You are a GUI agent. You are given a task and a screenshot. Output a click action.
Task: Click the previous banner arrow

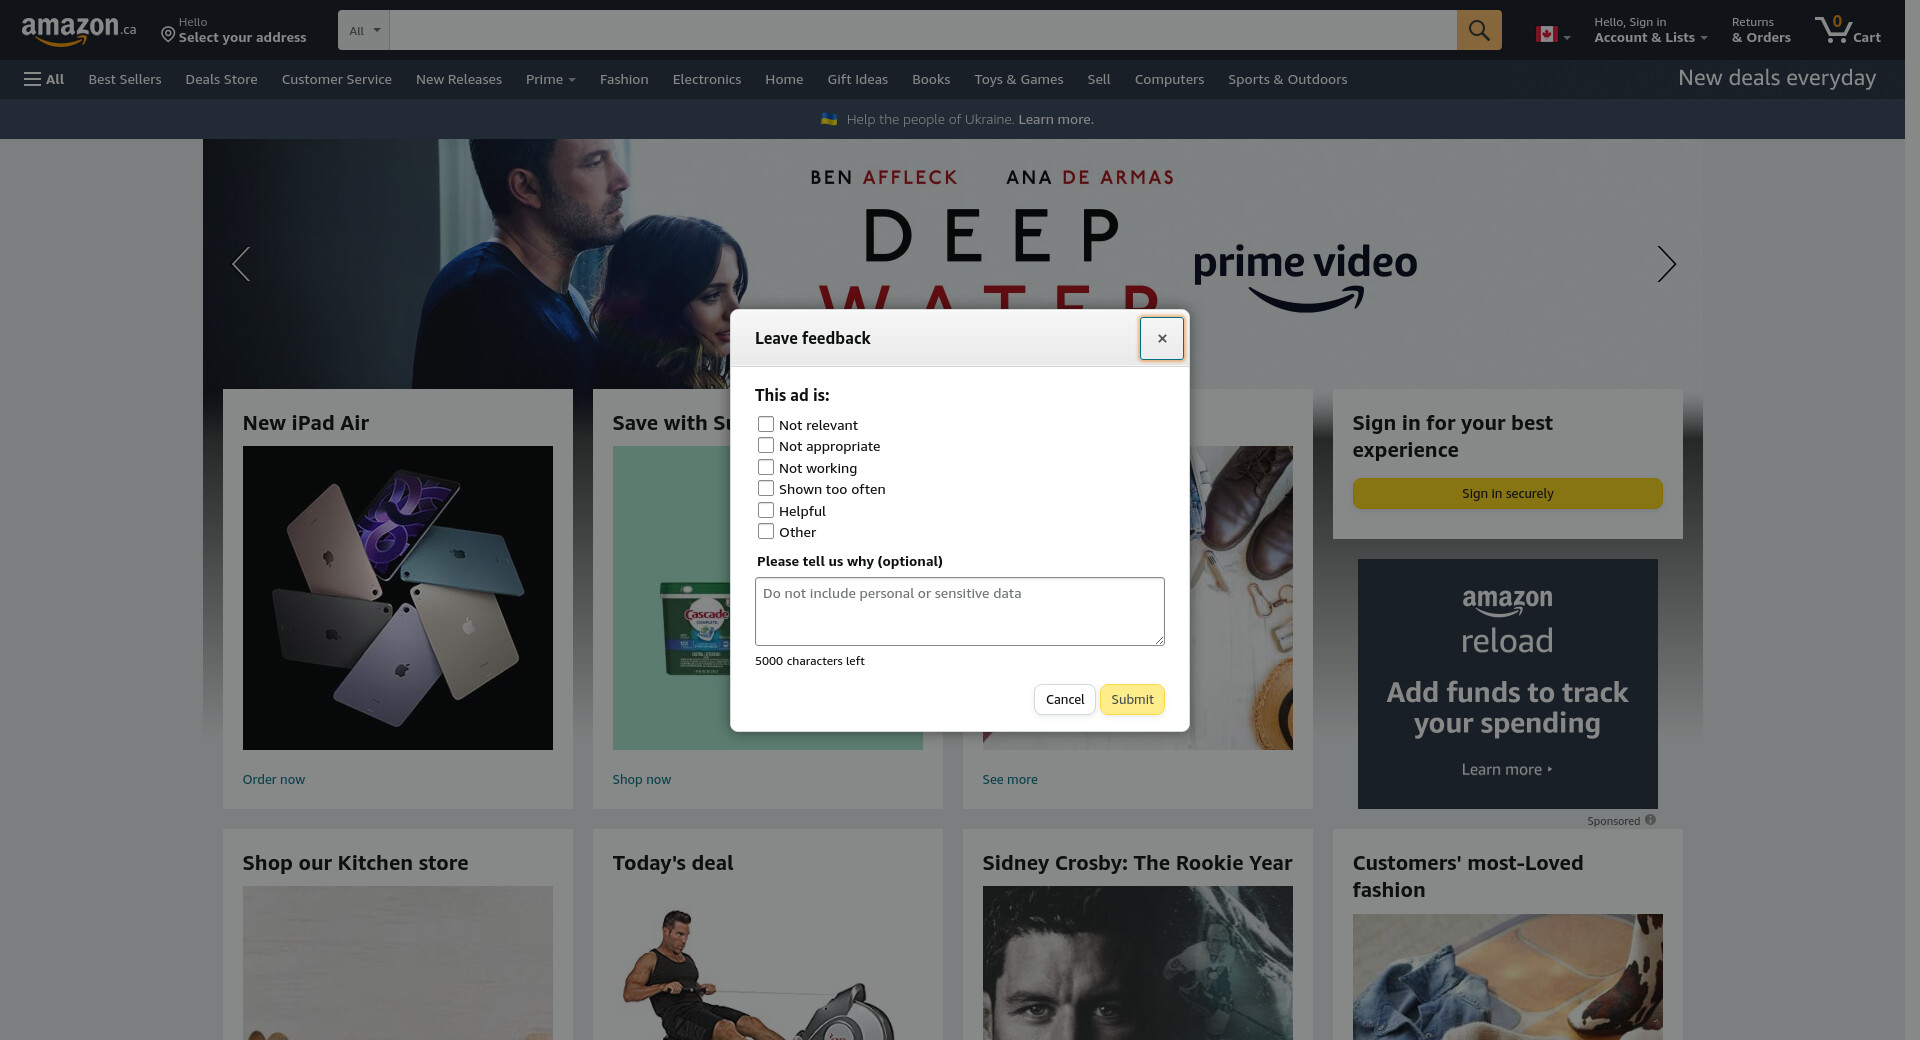click(x=241, y=264)
